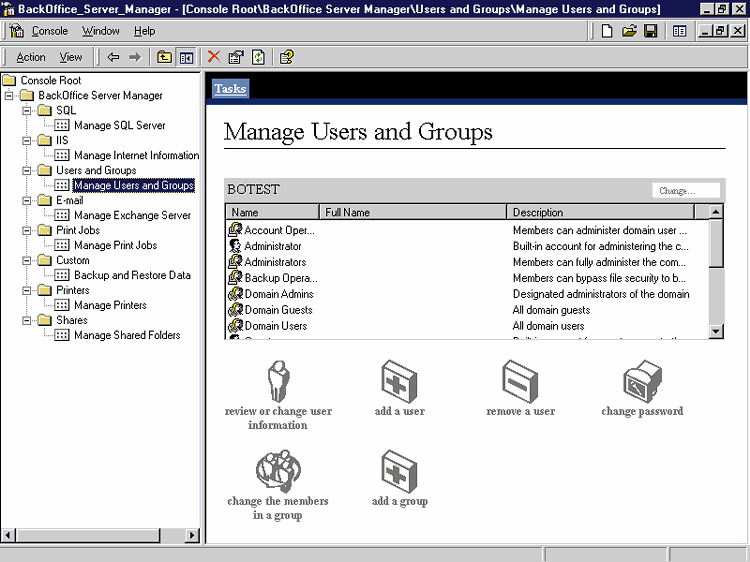750x562 pixels.
Task: Click the Manage SQL Server taskpad icon
Action: coord(62,125)
